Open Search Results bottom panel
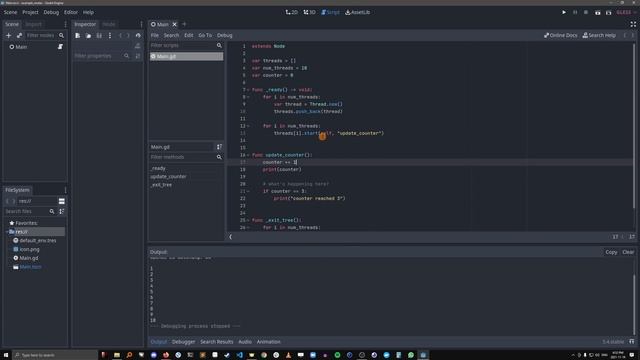This screenshot has width=640, height=360. click(x=217, y=342)
